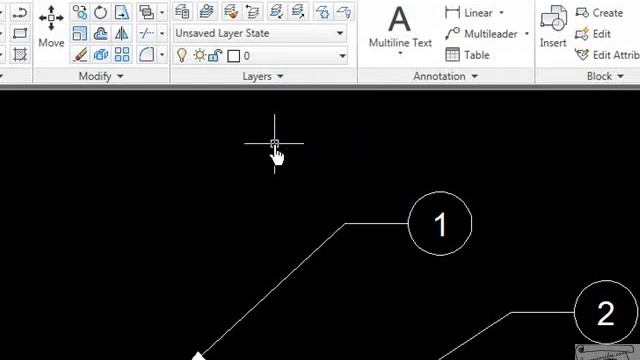Select the Stretch tool
Viewport: 640px width, 360px height.
click(122, 12)
